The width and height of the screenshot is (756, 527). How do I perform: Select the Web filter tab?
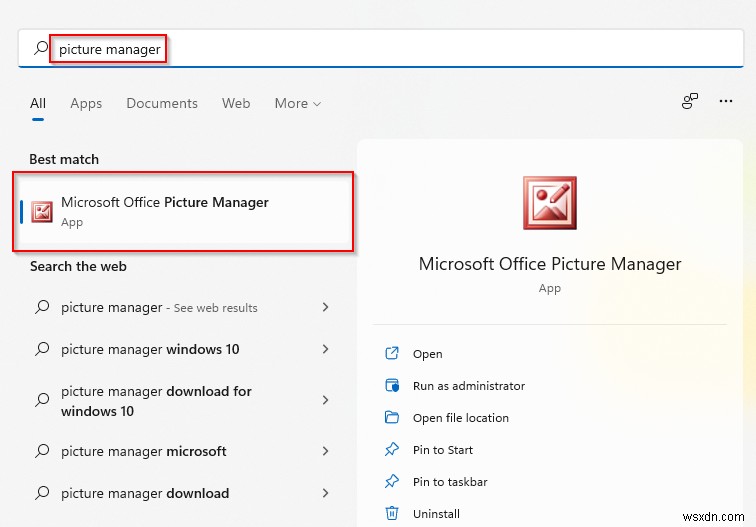[236, 103]
